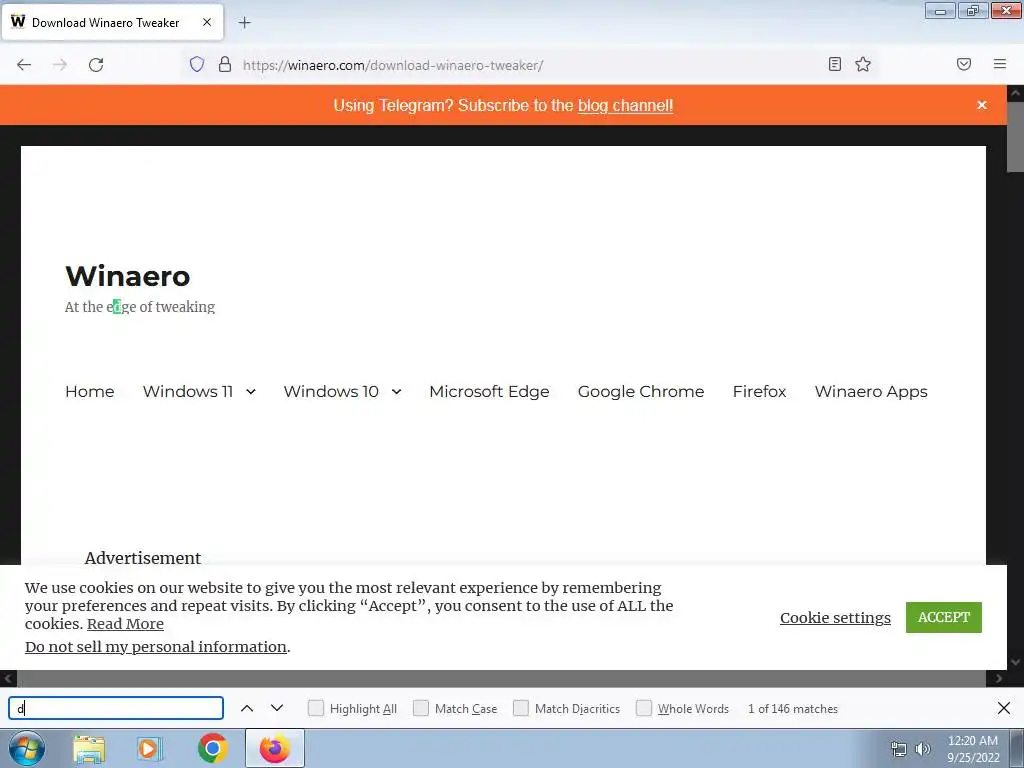This screenshot has width=1024, height=768.
Task: Click the Winaero site title
Action: coord(127,276)
